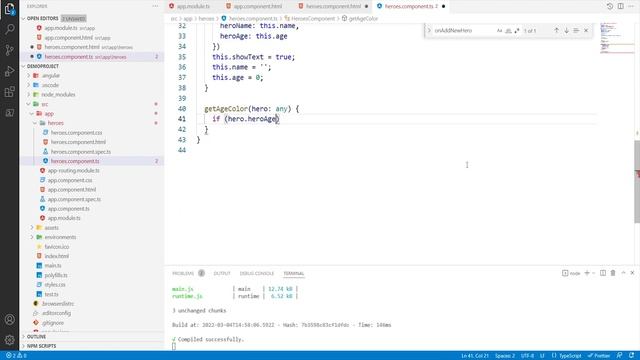640x360 pixels.
Task: Close the terminal panel
Action: tap(632, 273)
